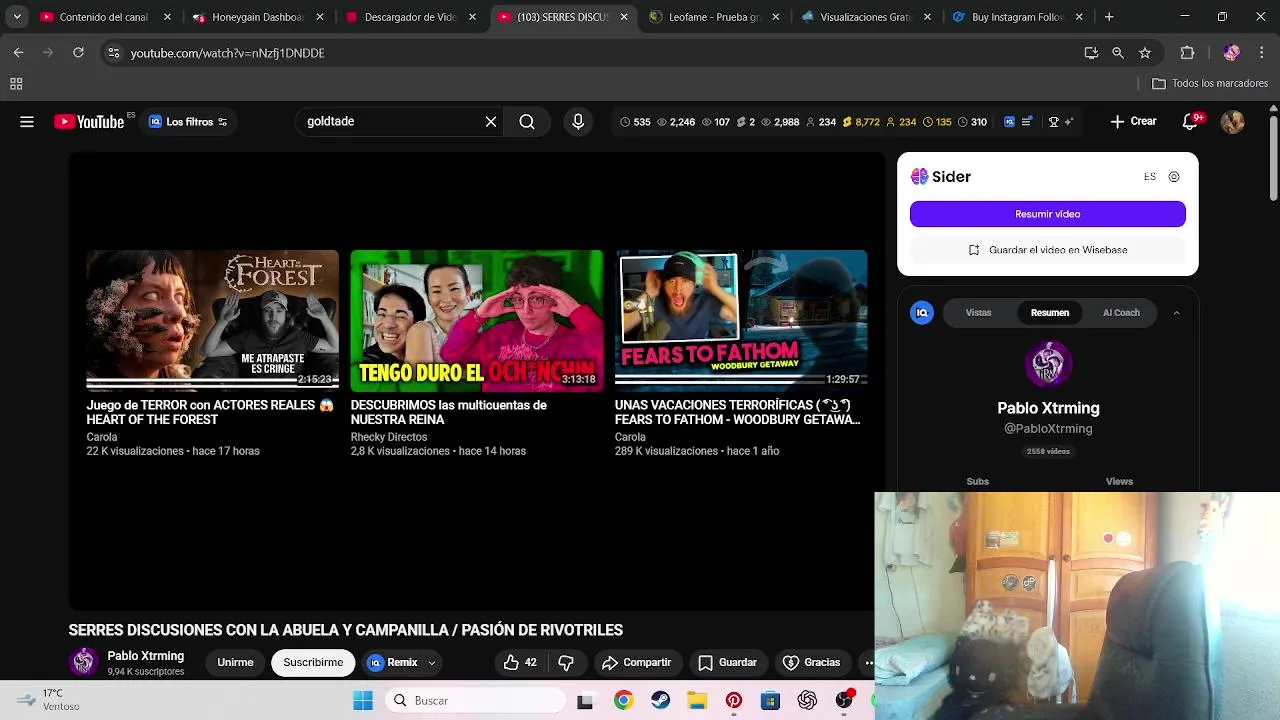Start voice search with the microphone

click(578, 122)
